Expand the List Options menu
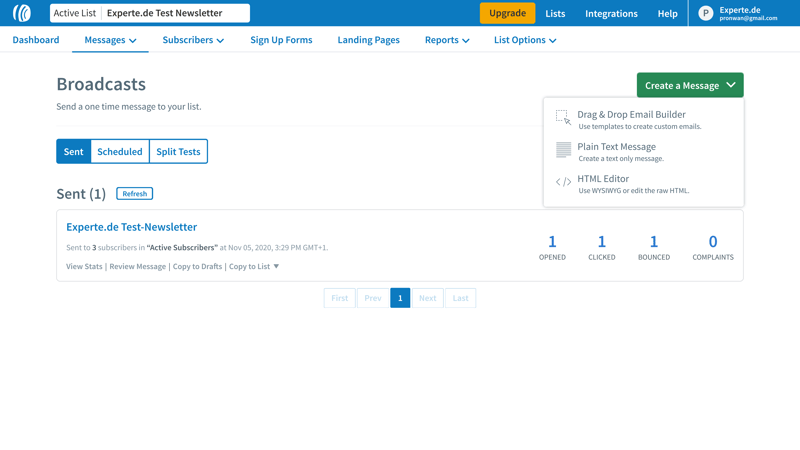Image resolution: width=800 pixels, height=450 pixels. (x=524, y=40)
